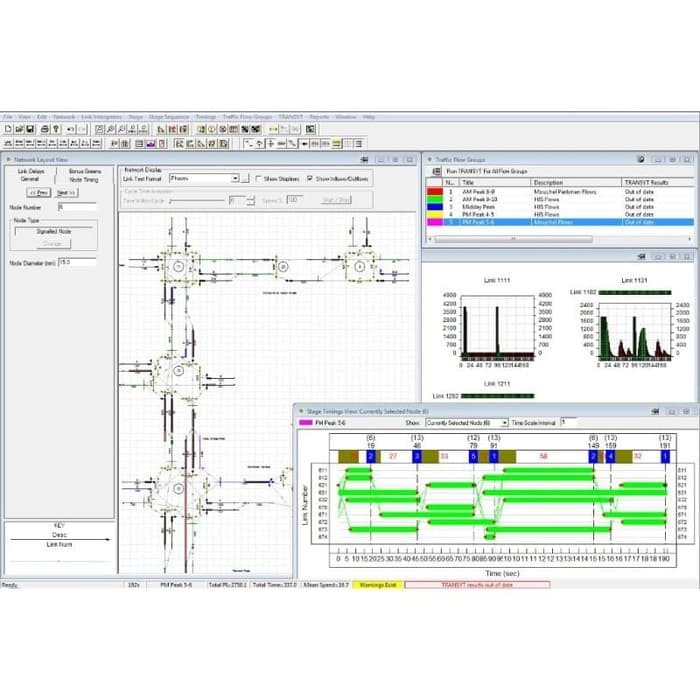Click the zoom magnifier icon in toolbar
The image size is (700, 700).
click(106, 129)
